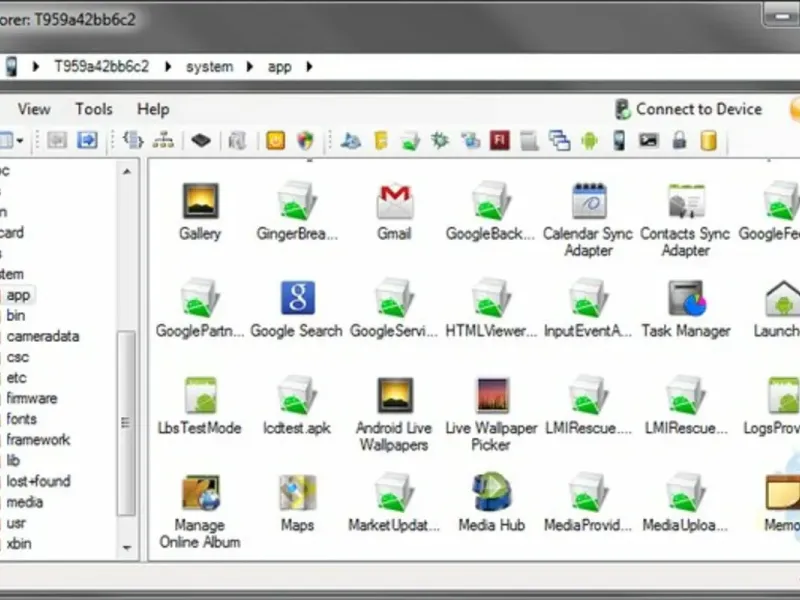Open the Tools menu

click(94, 109)
